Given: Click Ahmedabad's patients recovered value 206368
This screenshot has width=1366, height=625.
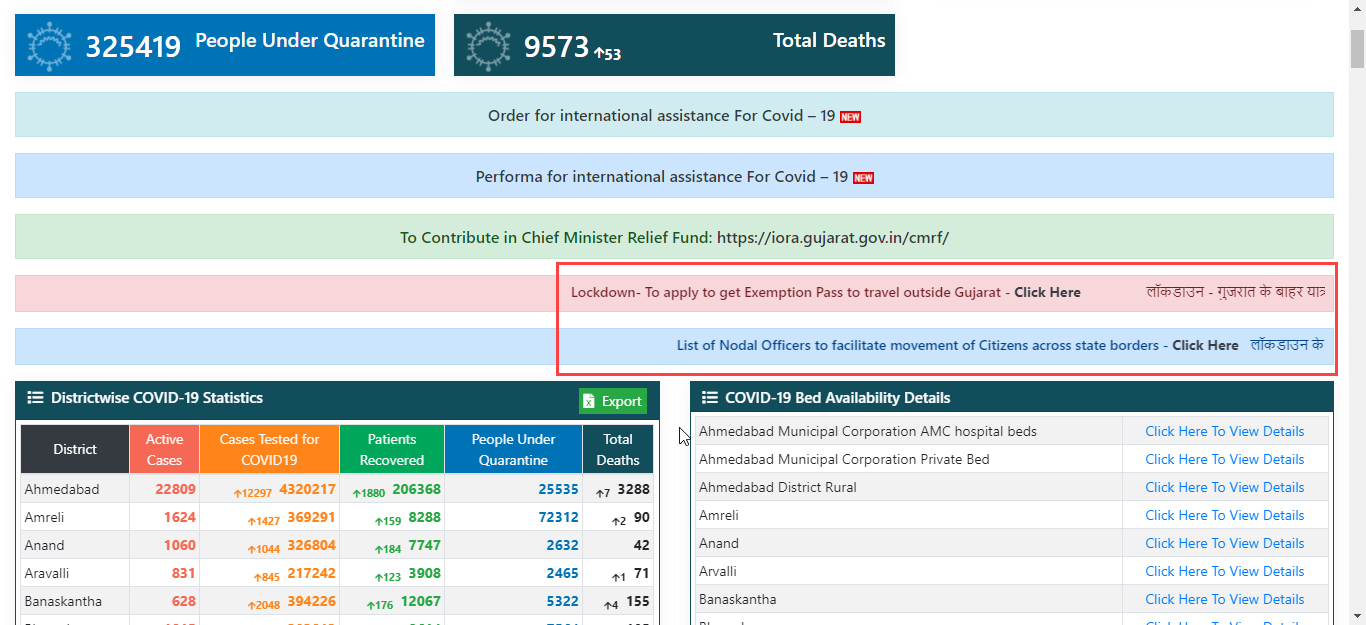Looking at the screenshot, I should [x=417, y=489].
